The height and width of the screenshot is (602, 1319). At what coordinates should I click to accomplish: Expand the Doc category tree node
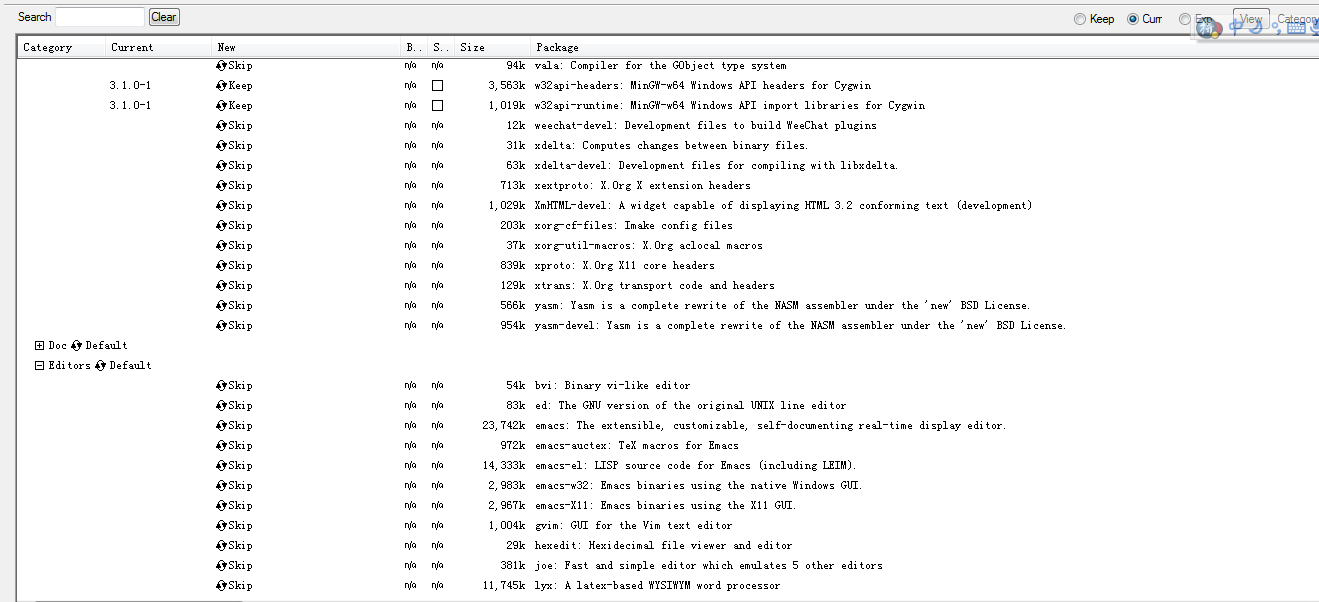tap(40, 346)
